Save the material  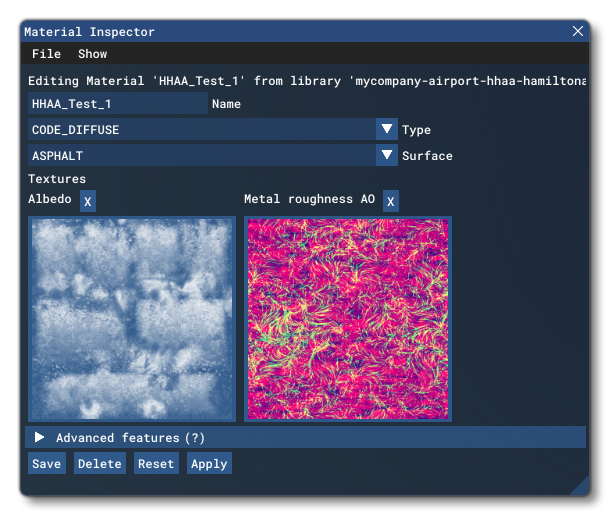47,463
